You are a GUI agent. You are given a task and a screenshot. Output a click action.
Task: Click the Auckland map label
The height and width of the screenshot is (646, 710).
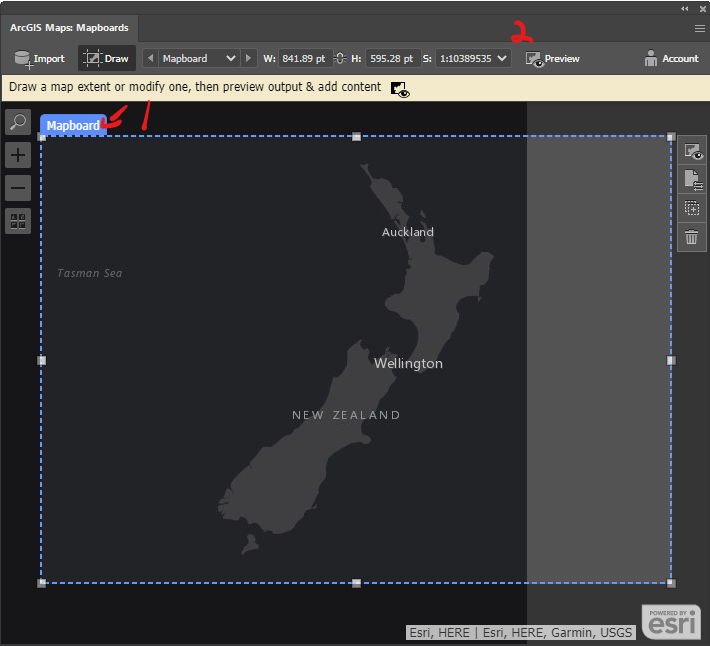[408, 232]
